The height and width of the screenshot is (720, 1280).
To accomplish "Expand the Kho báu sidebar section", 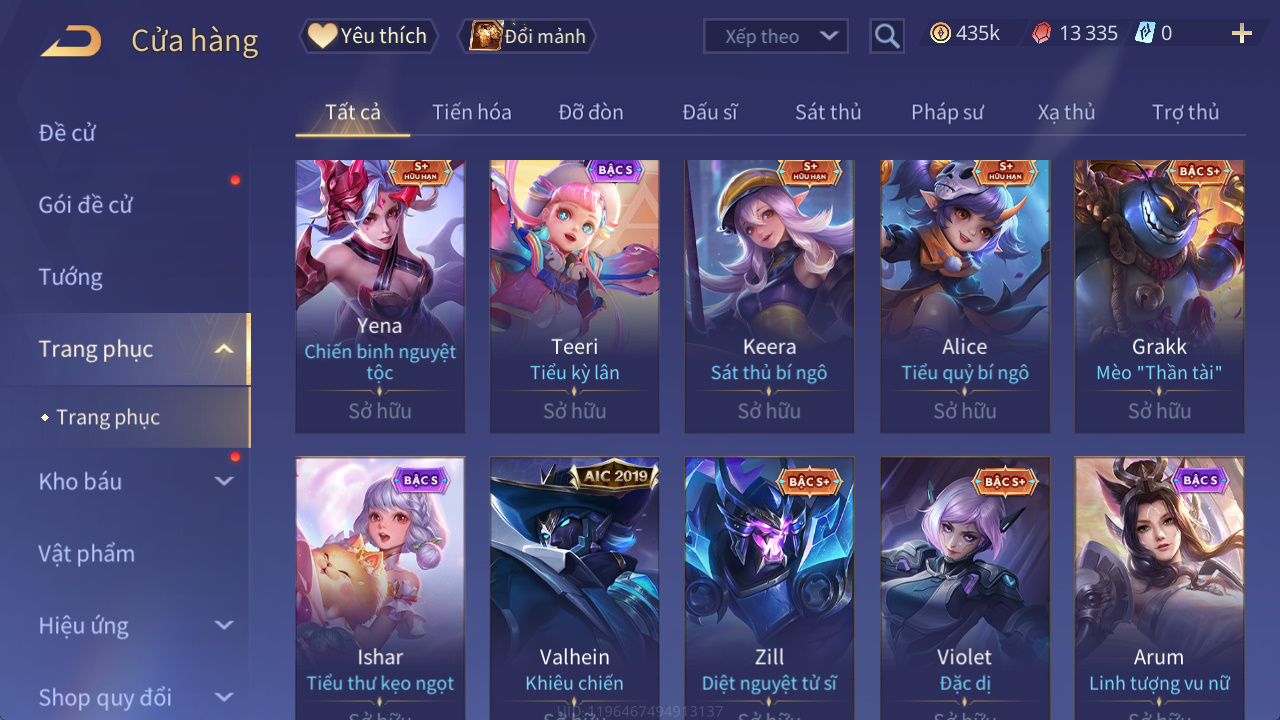I will (224, 481).
